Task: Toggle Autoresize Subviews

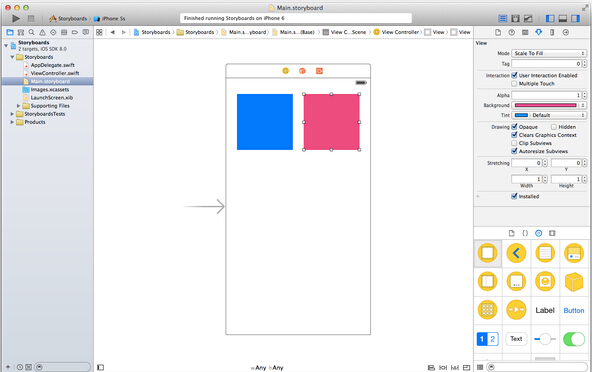Action: pos(514,151)
